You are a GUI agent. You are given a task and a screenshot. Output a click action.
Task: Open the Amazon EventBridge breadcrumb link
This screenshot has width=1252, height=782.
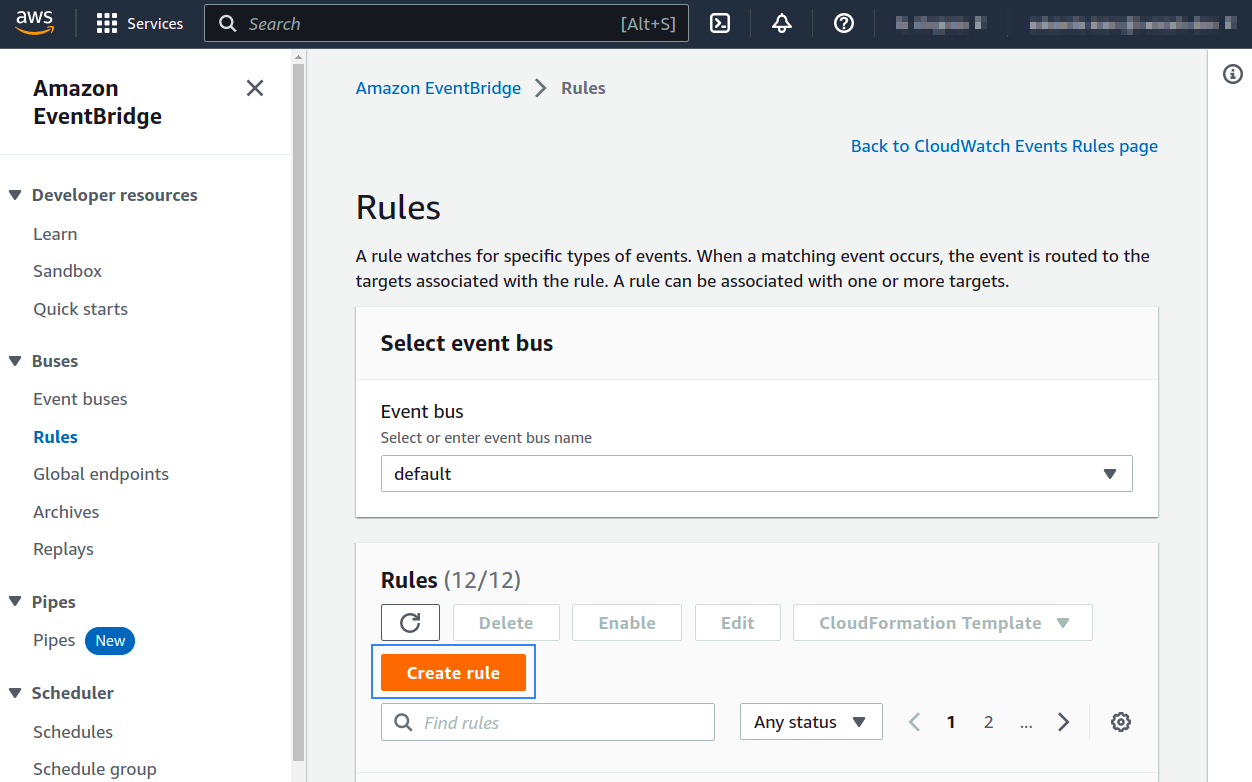(x=438, y=88)
